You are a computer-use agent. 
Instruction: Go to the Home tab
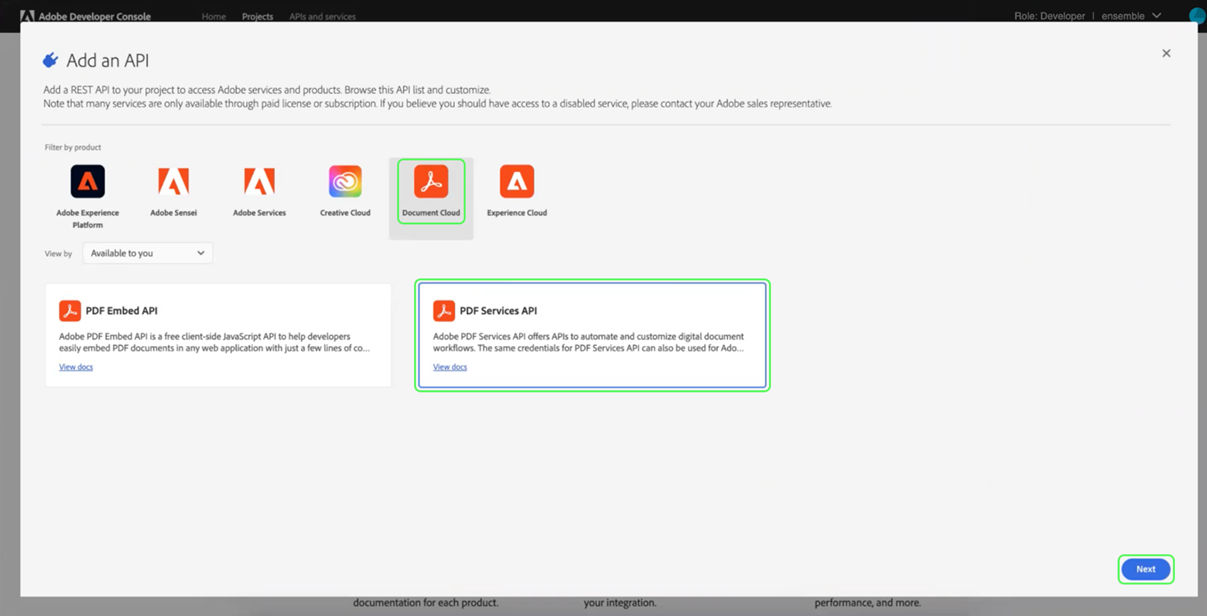214,16
